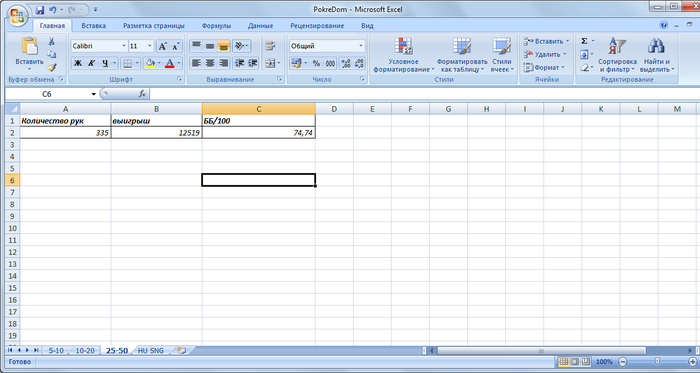Increase the cell indent
Viewport: 700px width, 373px height.
click(x=253, y=63)
